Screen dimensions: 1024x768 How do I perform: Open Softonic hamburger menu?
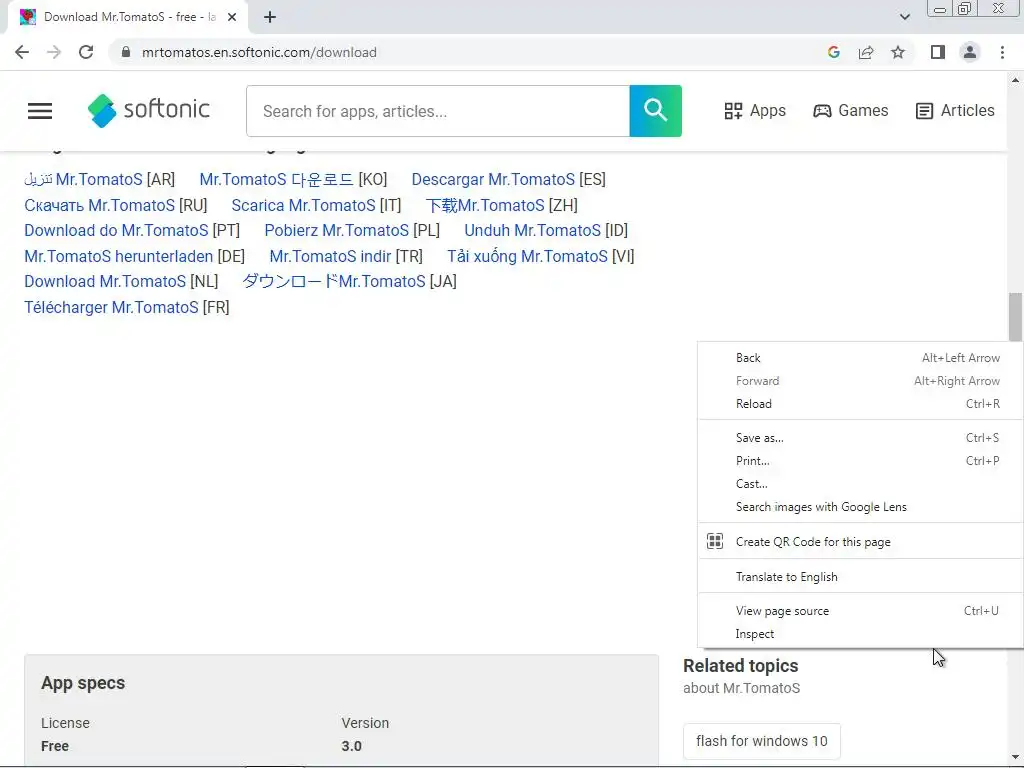[x=40, y=111]
